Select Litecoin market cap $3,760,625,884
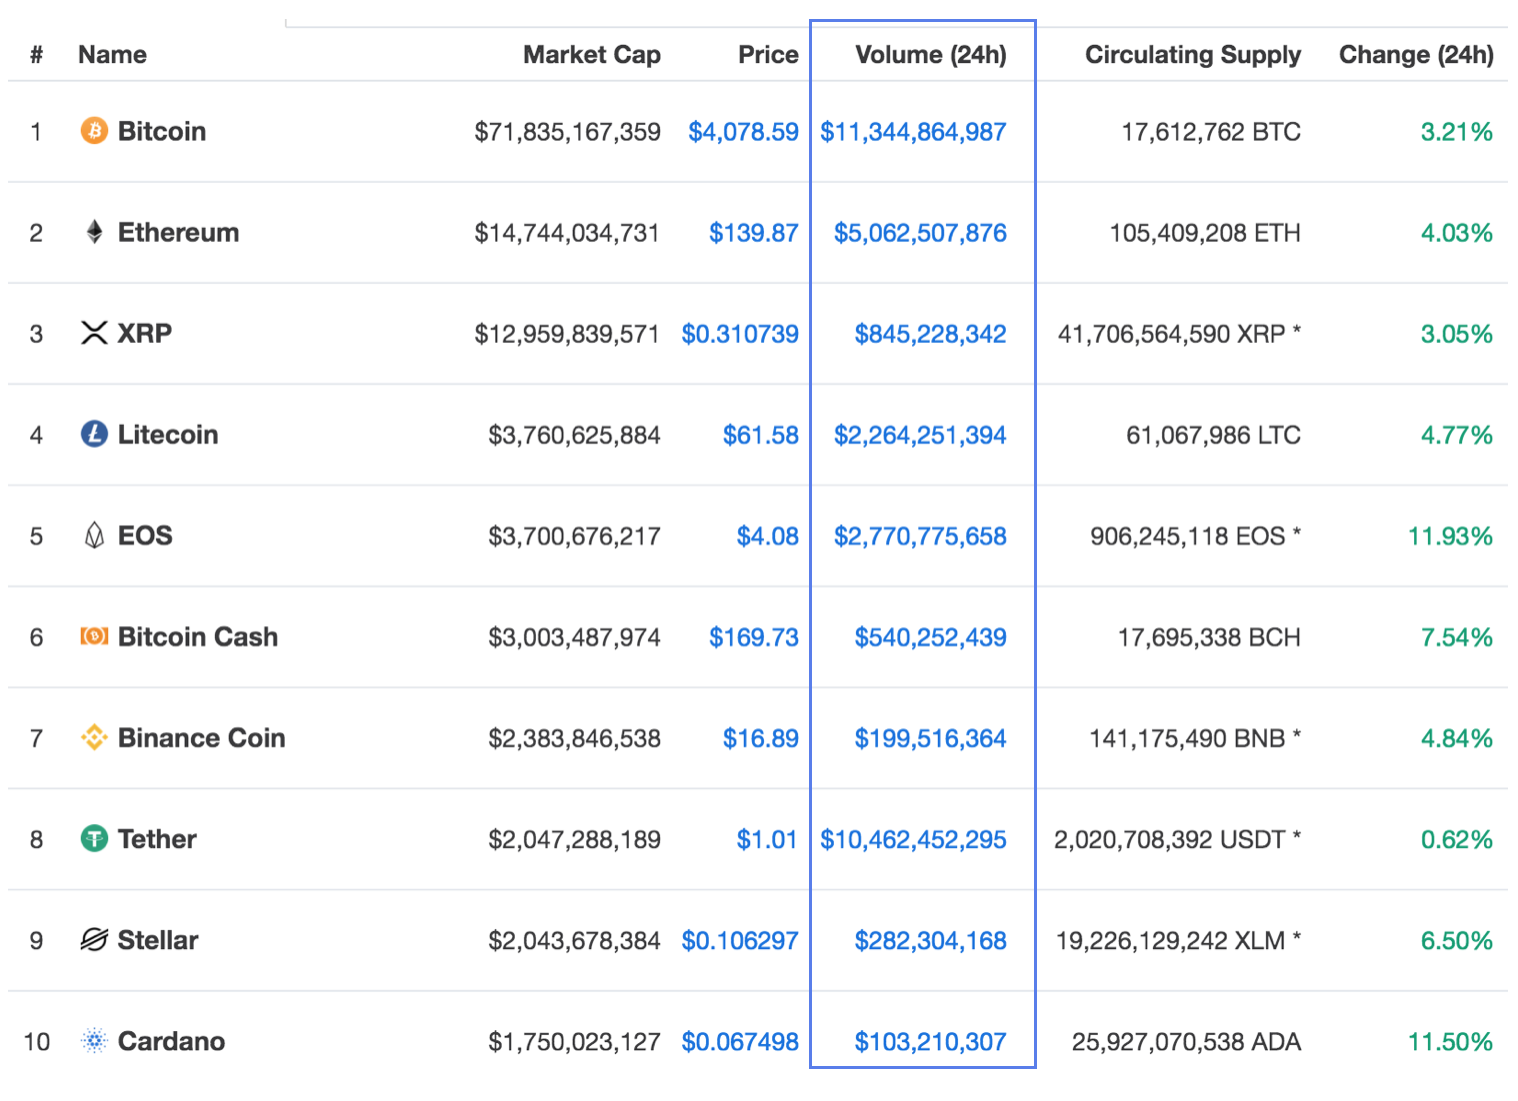The width and height of the screenshot is (1518, 1101). pos(574,434)
